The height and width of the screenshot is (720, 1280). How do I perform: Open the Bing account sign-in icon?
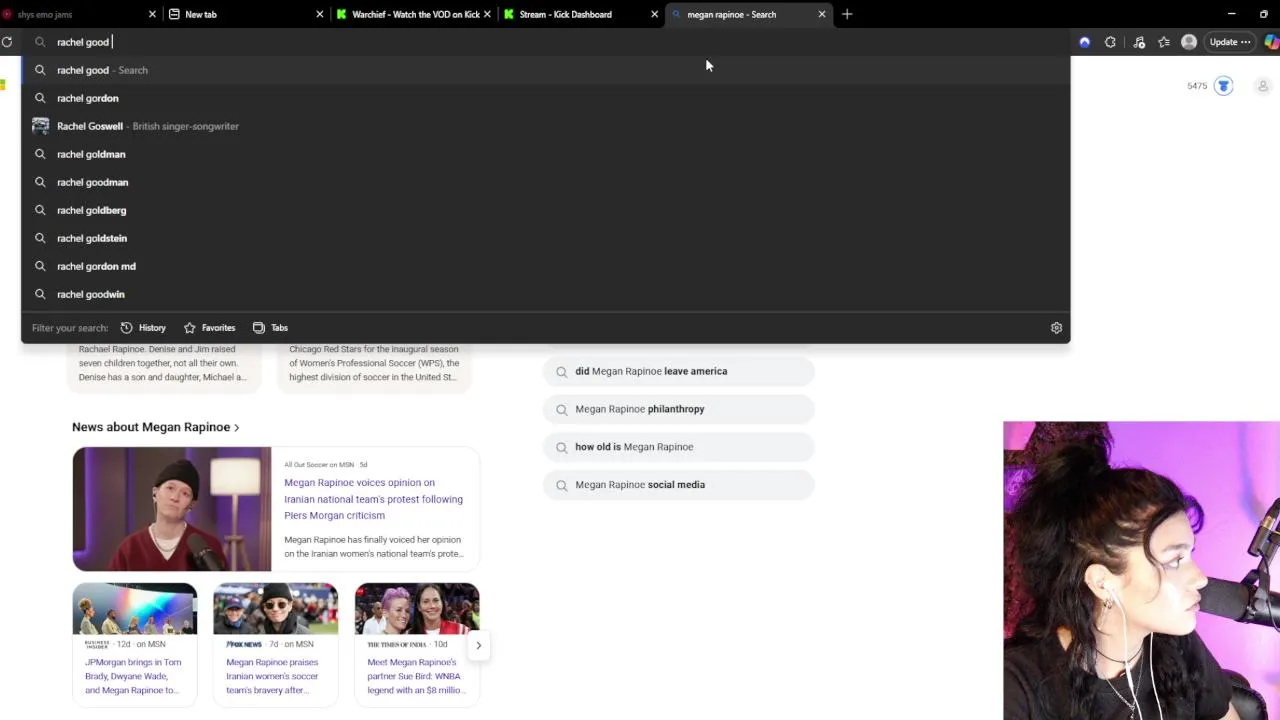tap(1263, 86)
